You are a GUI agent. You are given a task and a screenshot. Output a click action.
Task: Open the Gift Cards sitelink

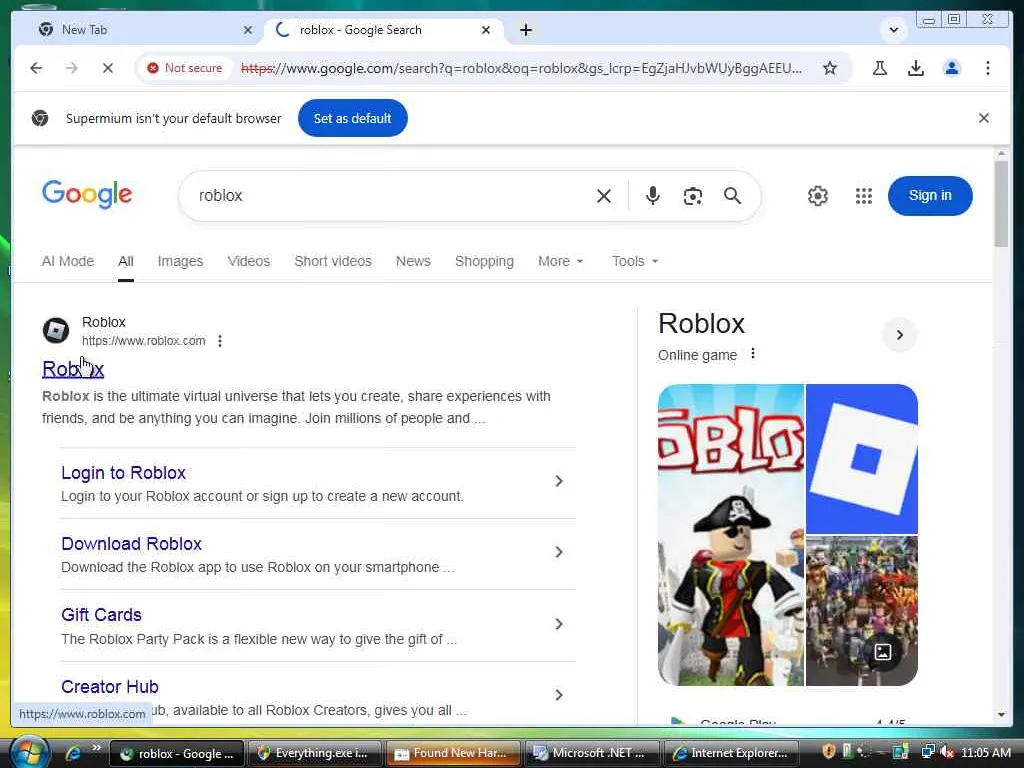click(x=101, y=615)
